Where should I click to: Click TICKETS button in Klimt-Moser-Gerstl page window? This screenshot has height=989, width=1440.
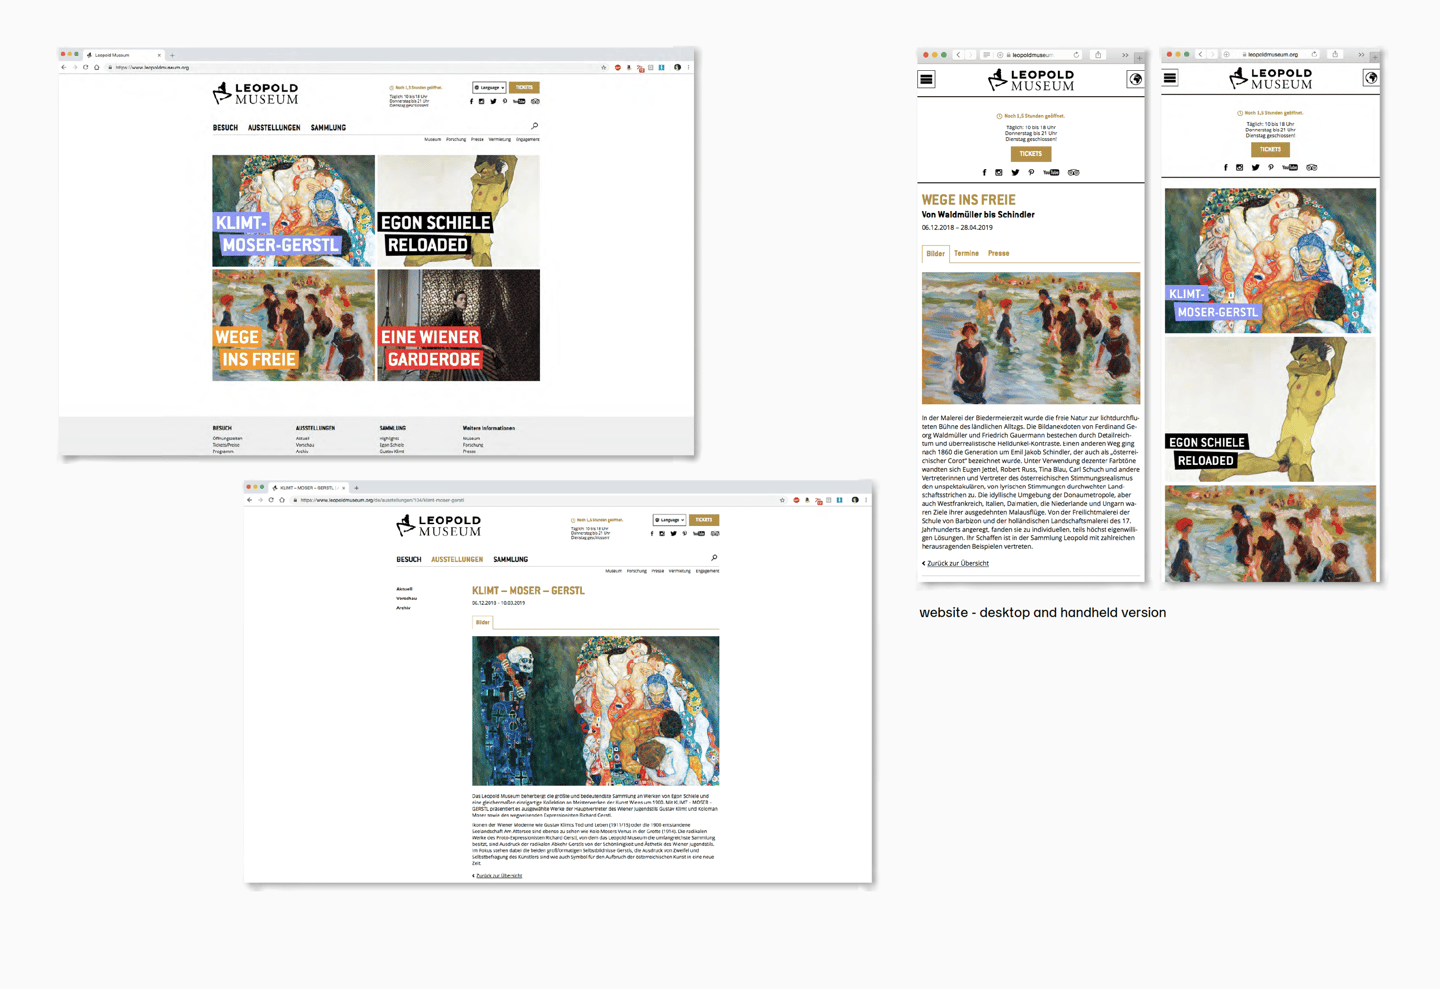tap(704, 520)
